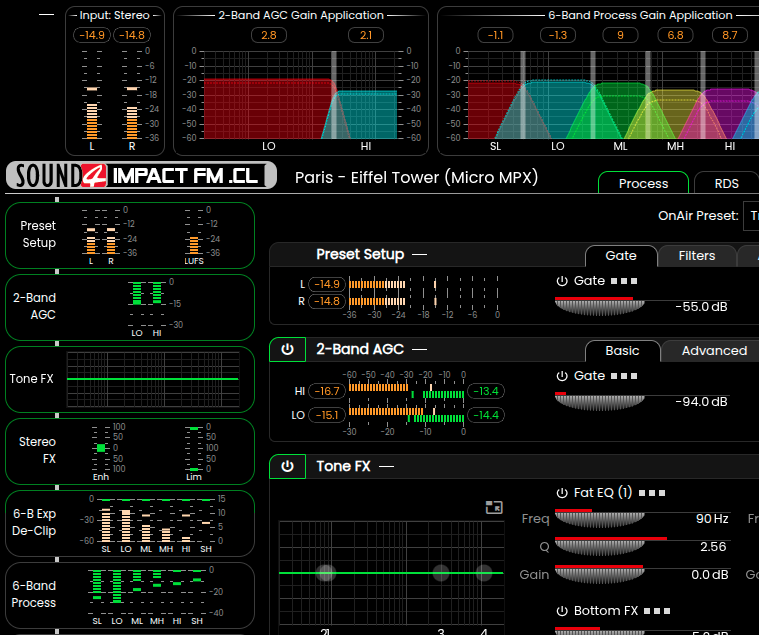Click the AGC HI output value -13.4
This screenshot has width=759, height=635.
(x=486, y=391)
